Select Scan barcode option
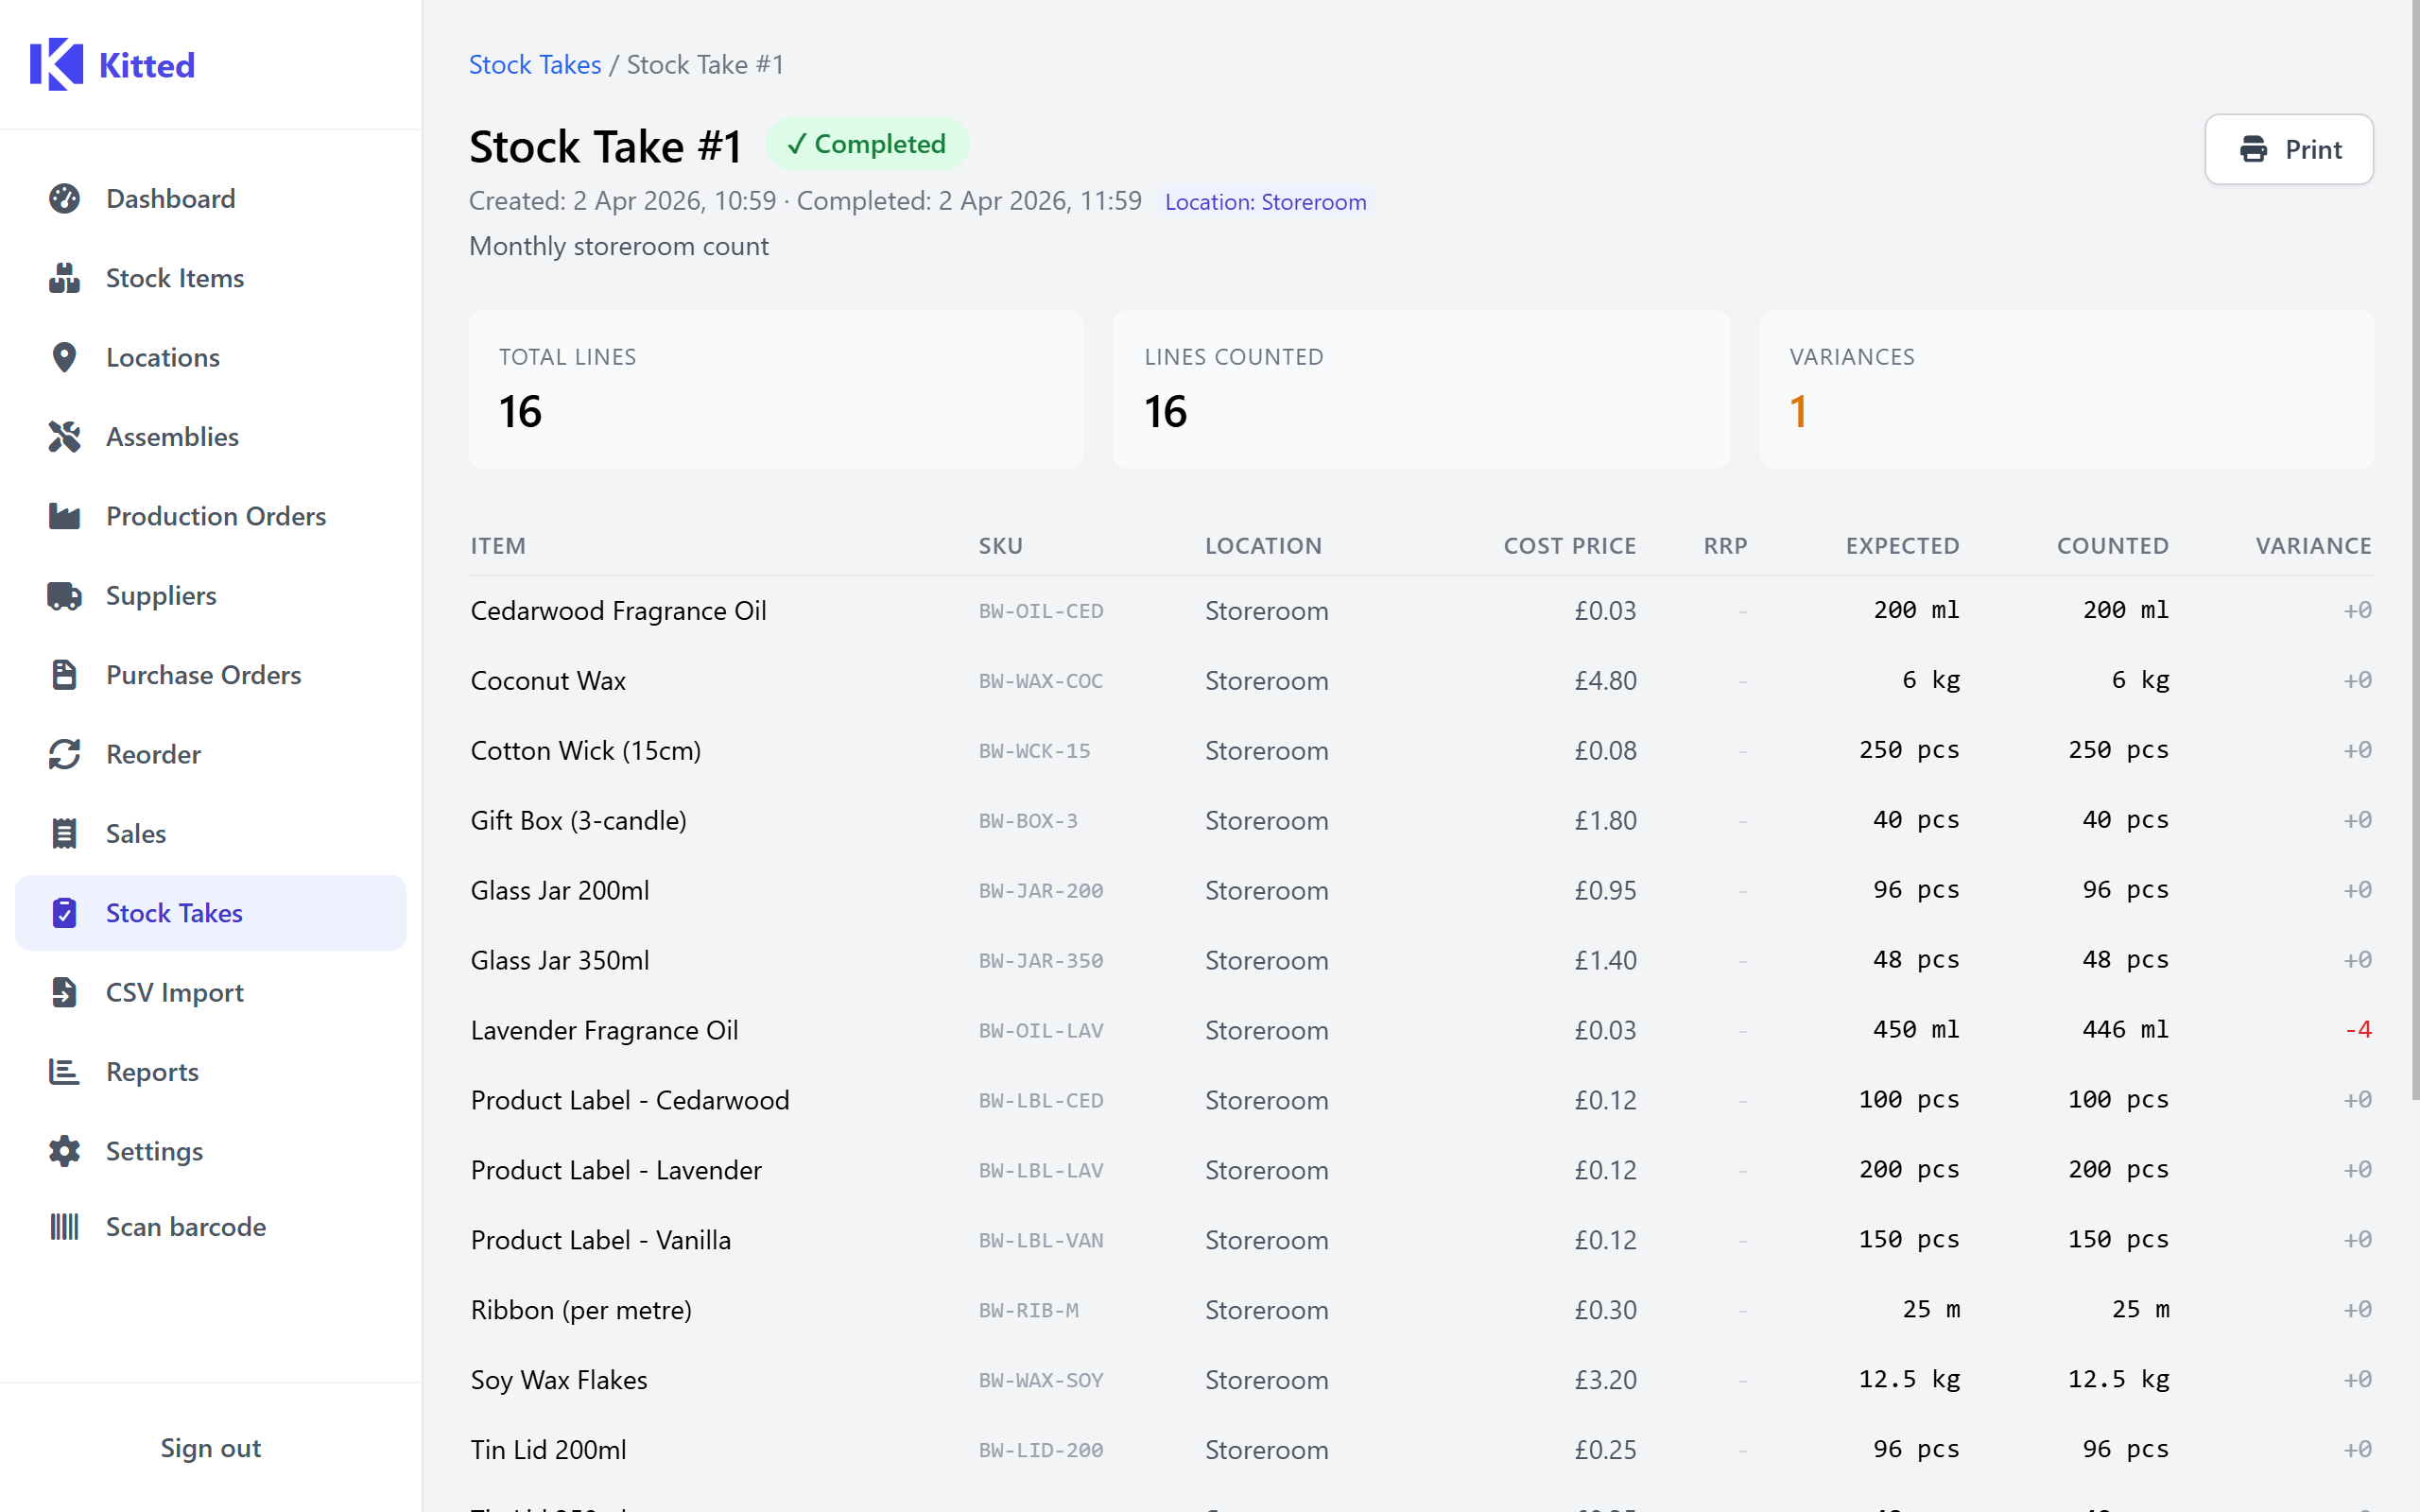Image resolution: width=2420 pixels, height=1512 pixels. [211, 1227]
